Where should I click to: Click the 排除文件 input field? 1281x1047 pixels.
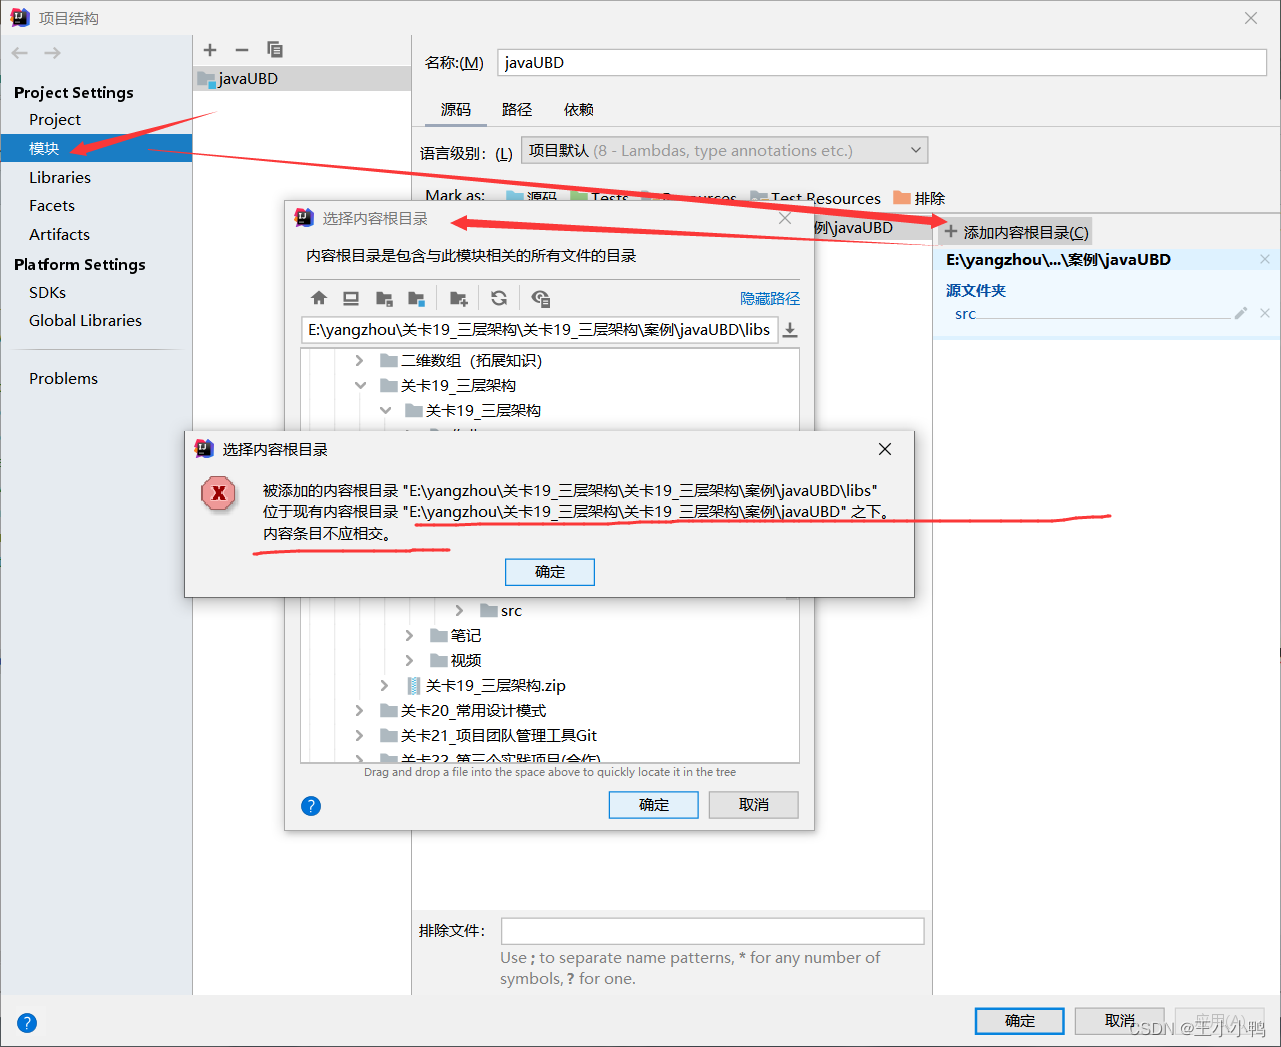coord(713,931)
